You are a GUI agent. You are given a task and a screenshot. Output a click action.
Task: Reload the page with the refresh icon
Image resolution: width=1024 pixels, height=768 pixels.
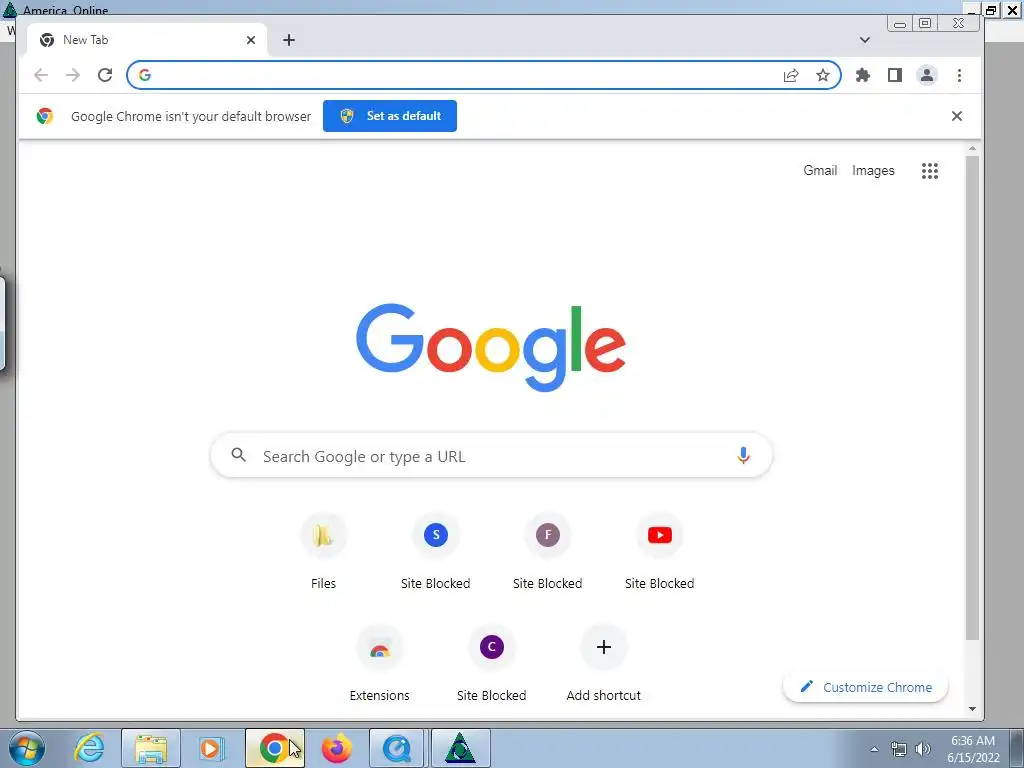coord(105,75)
